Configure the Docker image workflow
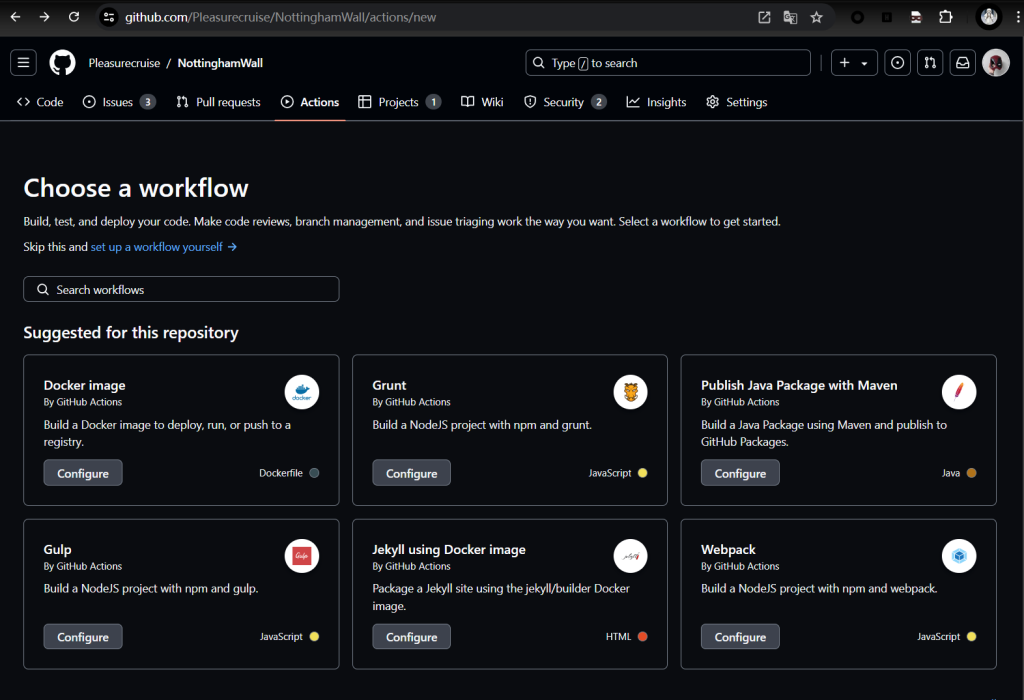 pyautogui.click(x=83, y=473)
